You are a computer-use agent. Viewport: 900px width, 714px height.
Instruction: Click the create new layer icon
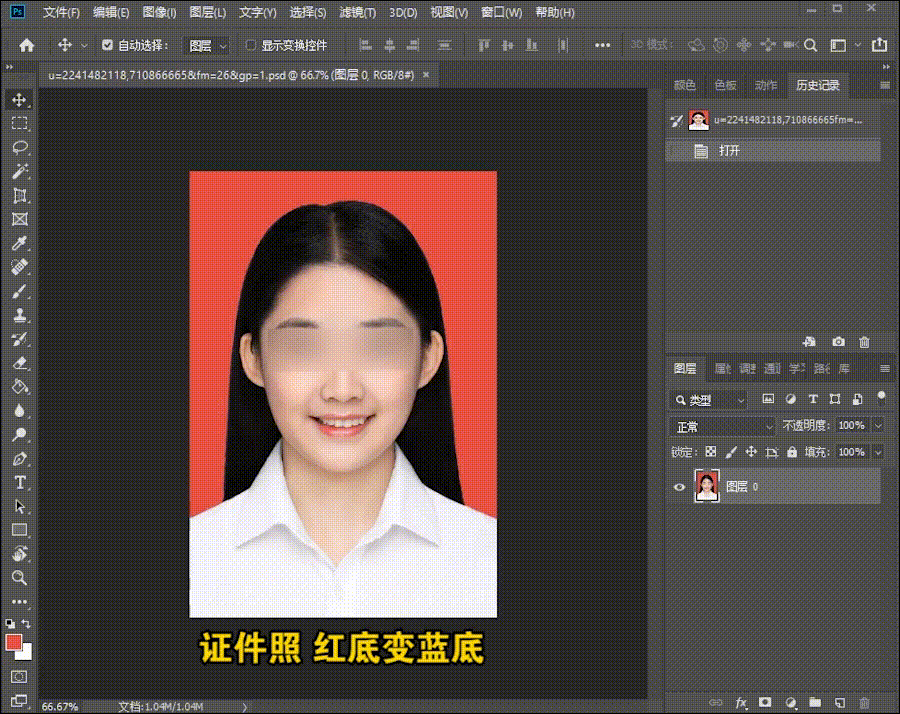840,702
